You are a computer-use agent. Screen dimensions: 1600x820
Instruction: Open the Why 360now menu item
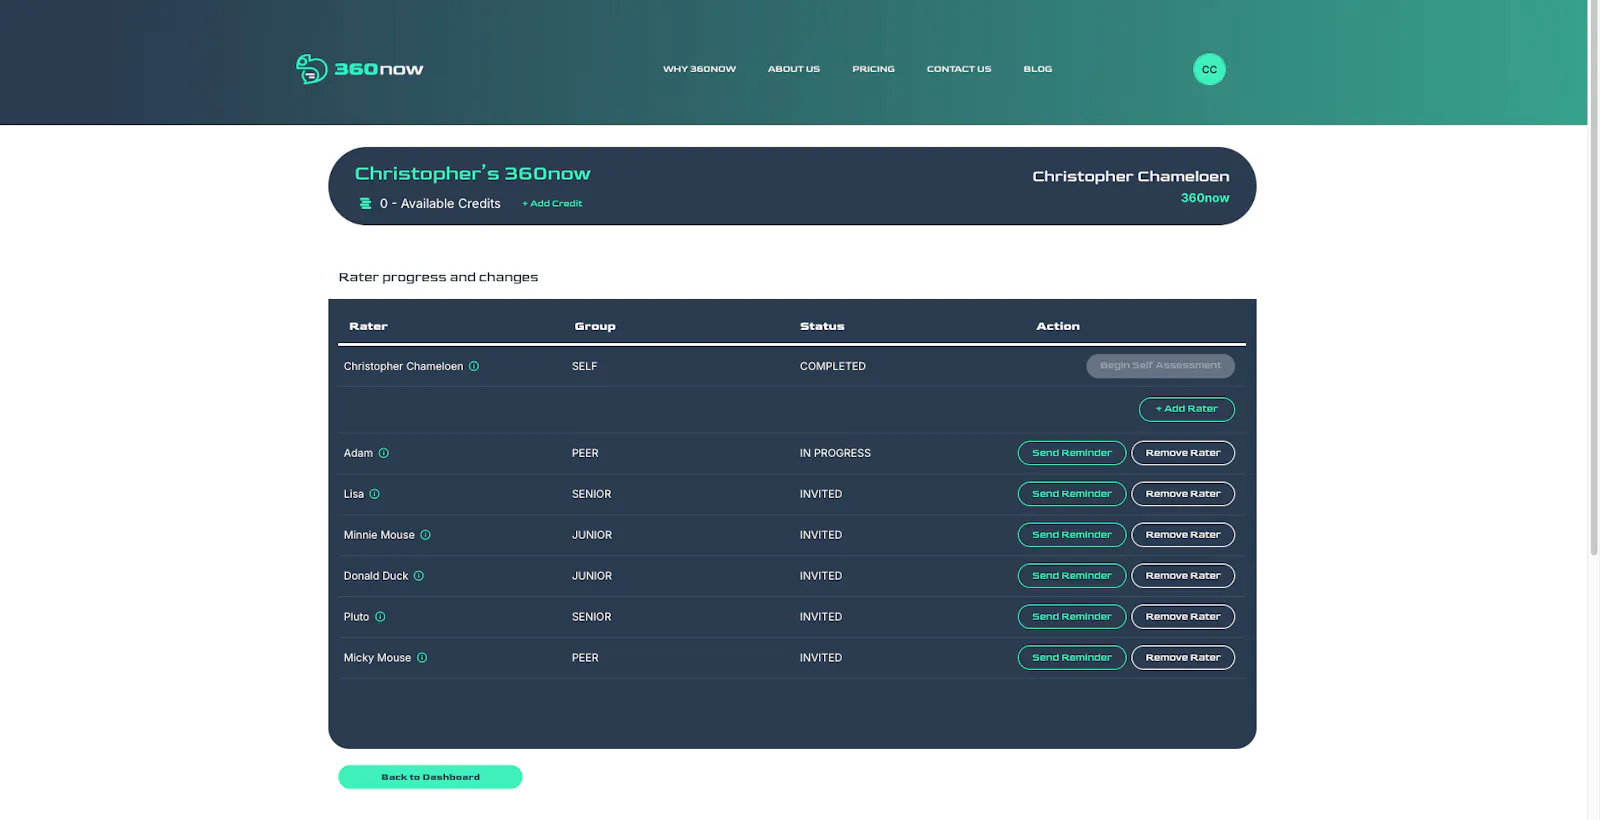click(x=699, y=69)
